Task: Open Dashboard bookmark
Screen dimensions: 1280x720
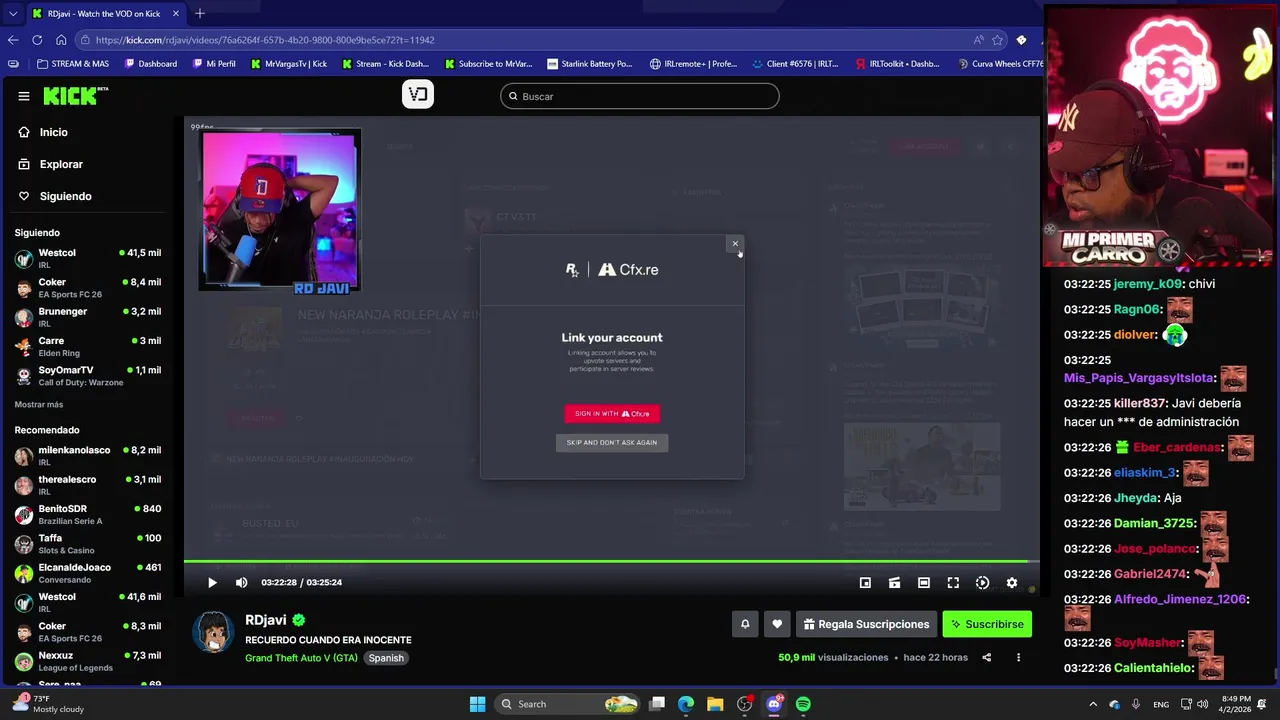Action: [x=150, y=64]
